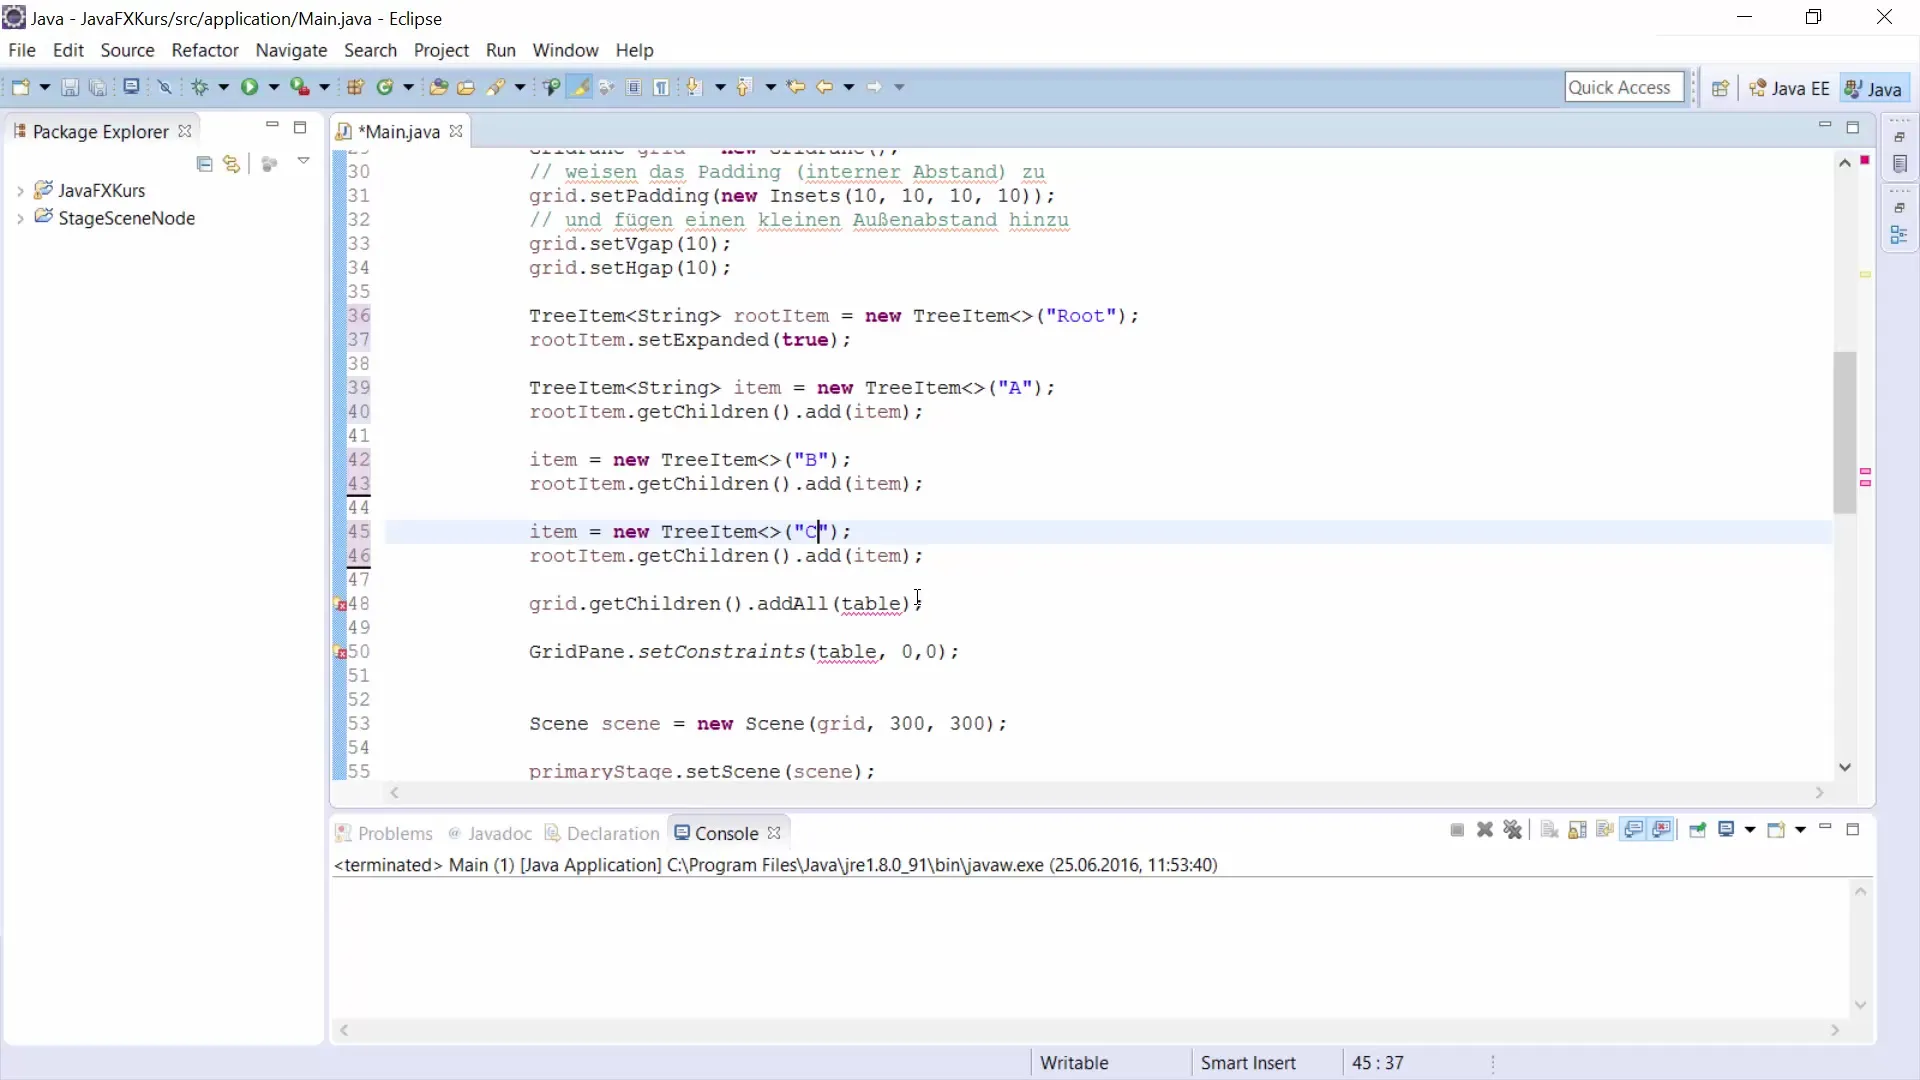Screen dimensions: 1920x1080
Task: Close the Main.java editor tab
Action: click(x=456, y=131)
